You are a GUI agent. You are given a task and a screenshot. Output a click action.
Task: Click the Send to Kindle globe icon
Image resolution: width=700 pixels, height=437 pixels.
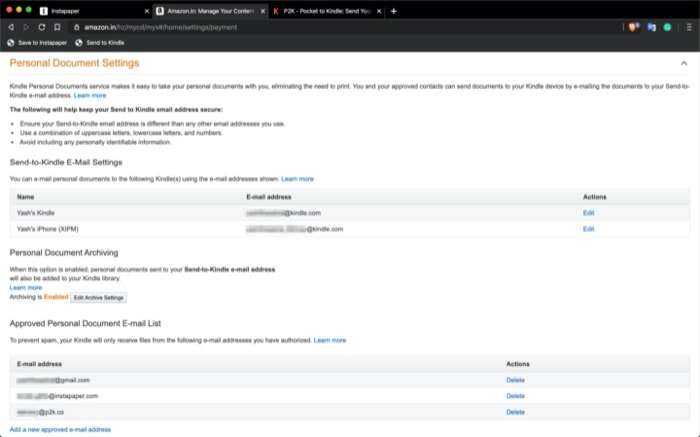tap(79, 43)
